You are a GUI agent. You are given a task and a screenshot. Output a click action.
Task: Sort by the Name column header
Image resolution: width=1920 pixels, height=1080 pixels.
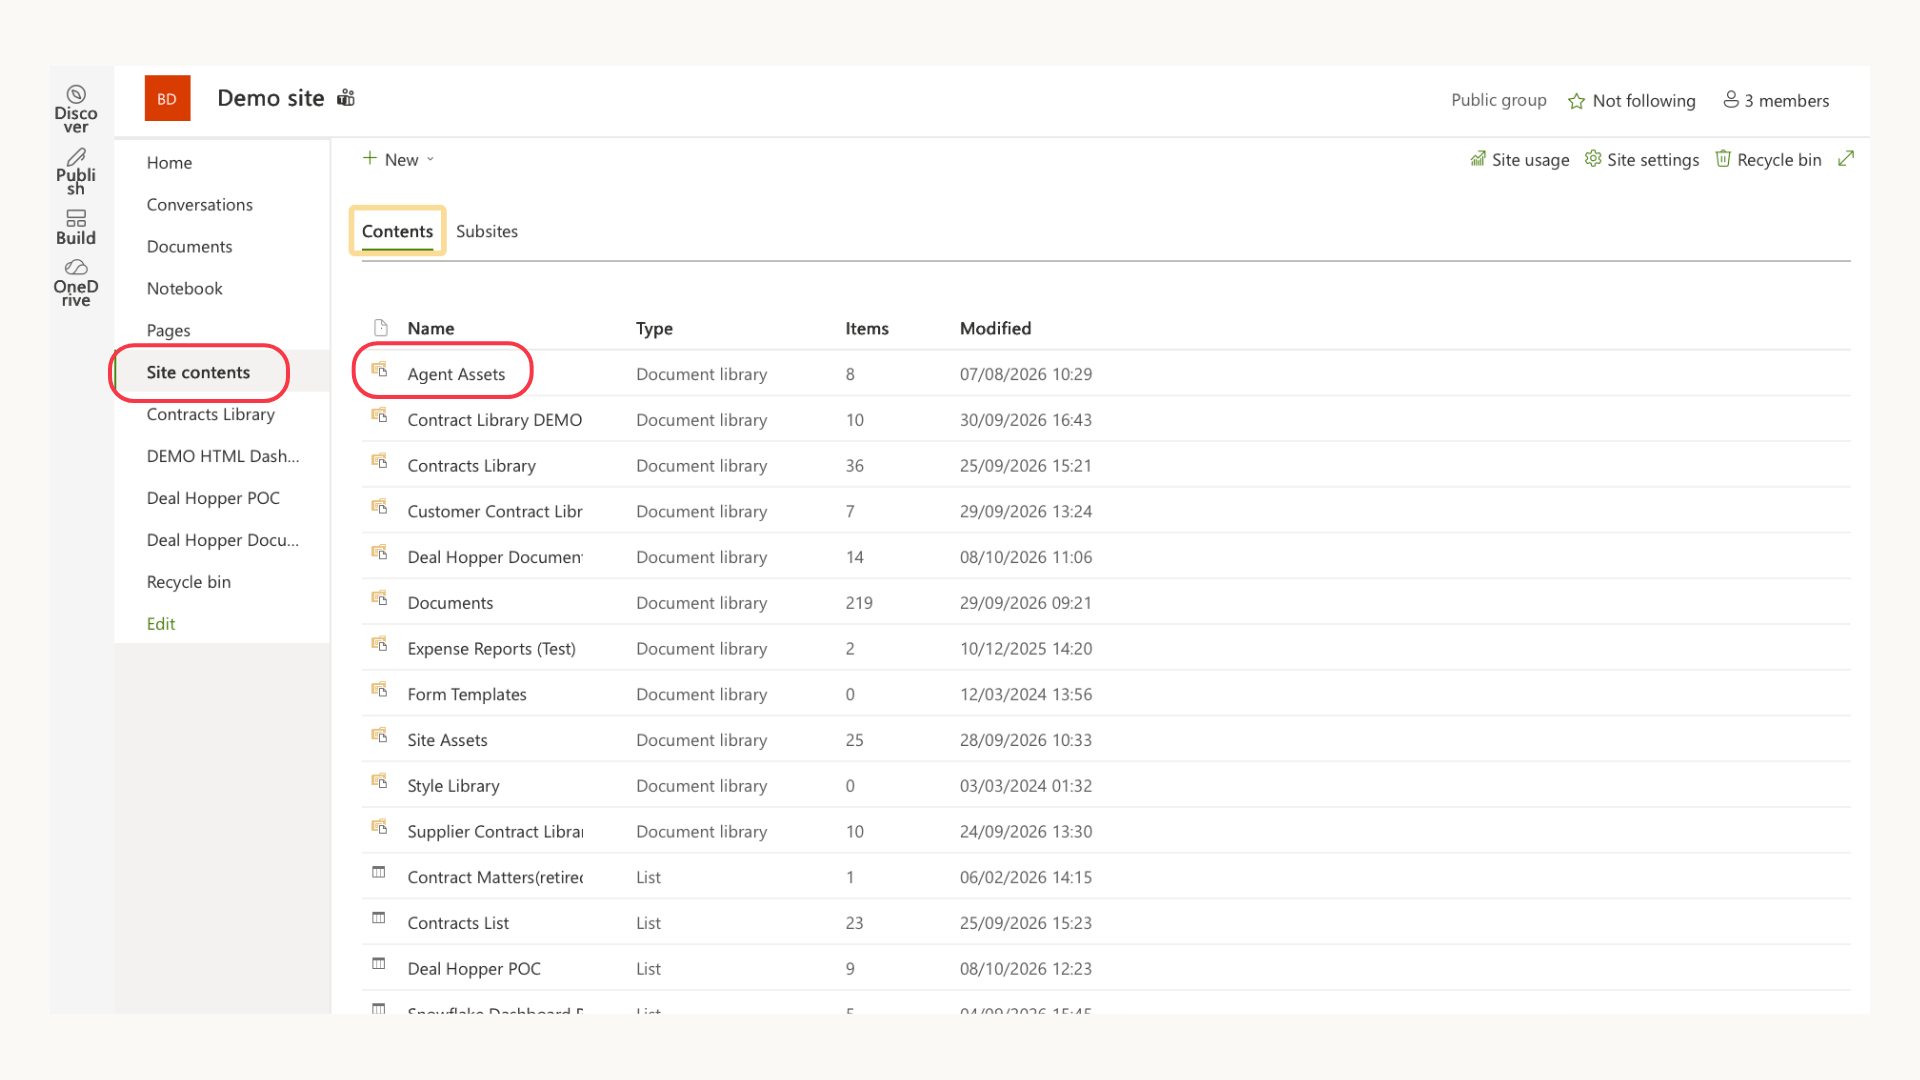pos(430,328)
